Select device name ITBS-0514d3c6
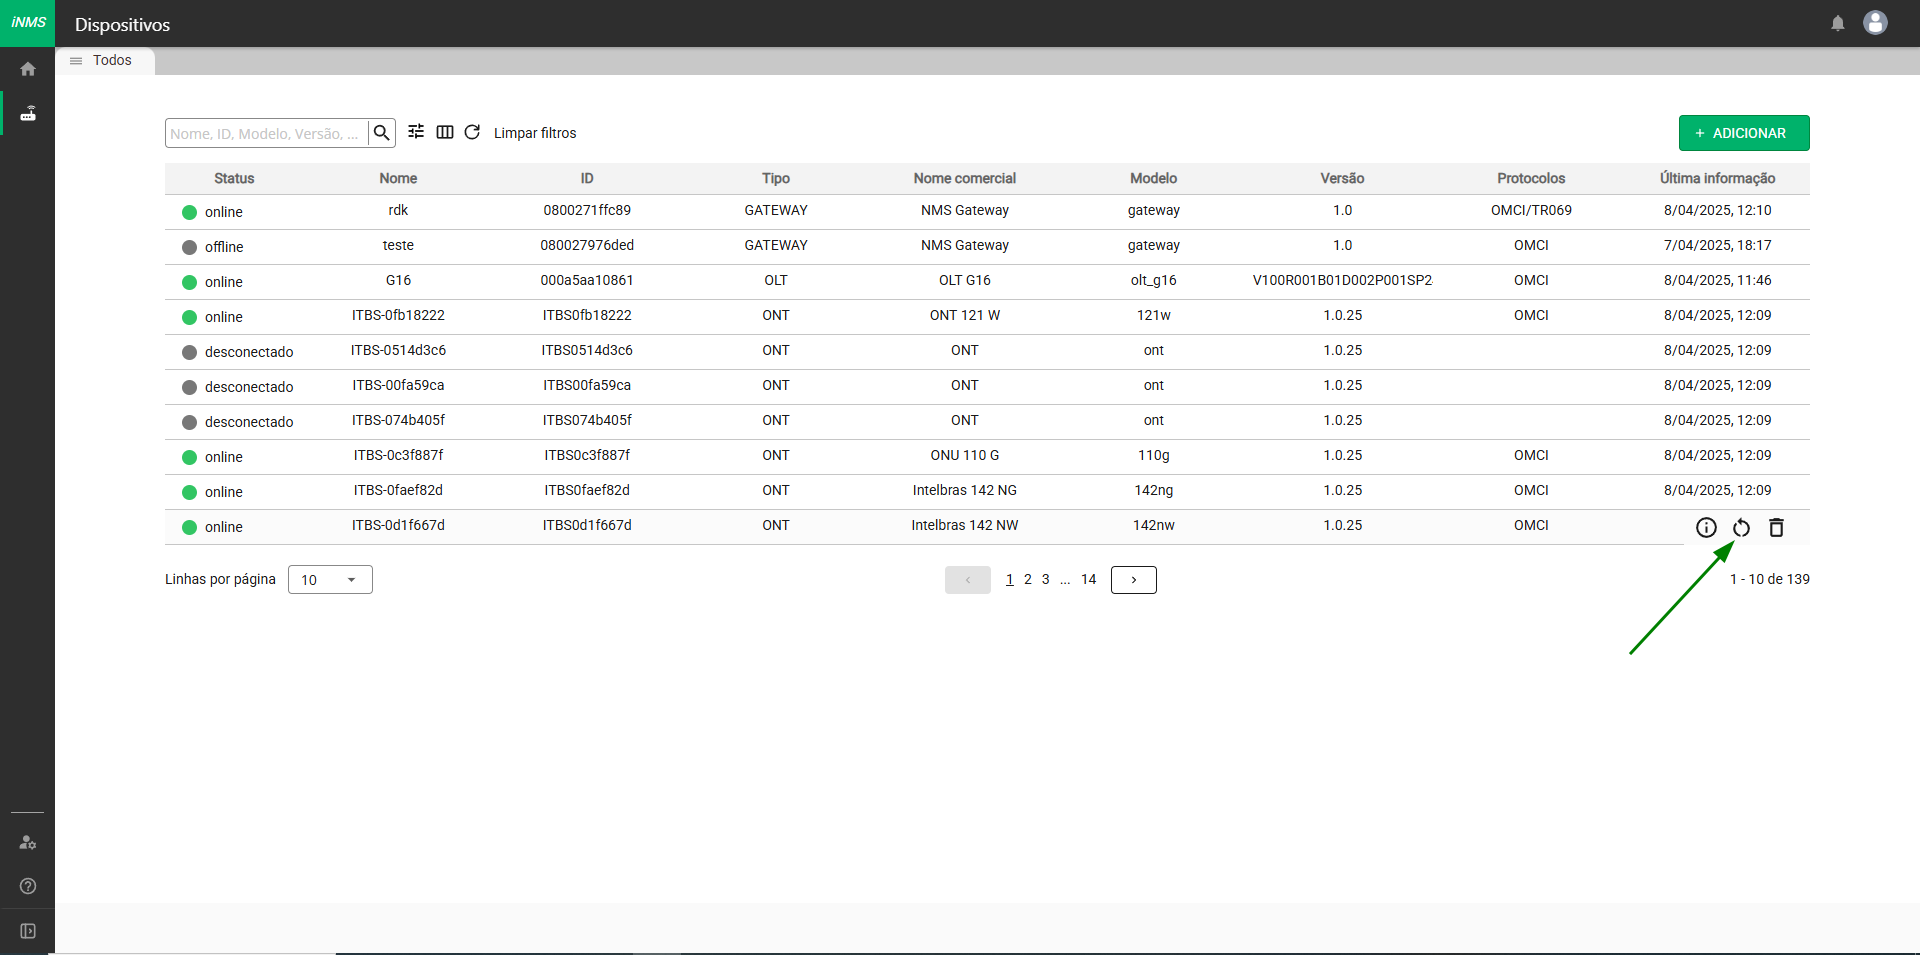The height and width of the screenshot is (955, 1920). coord(398,350)
